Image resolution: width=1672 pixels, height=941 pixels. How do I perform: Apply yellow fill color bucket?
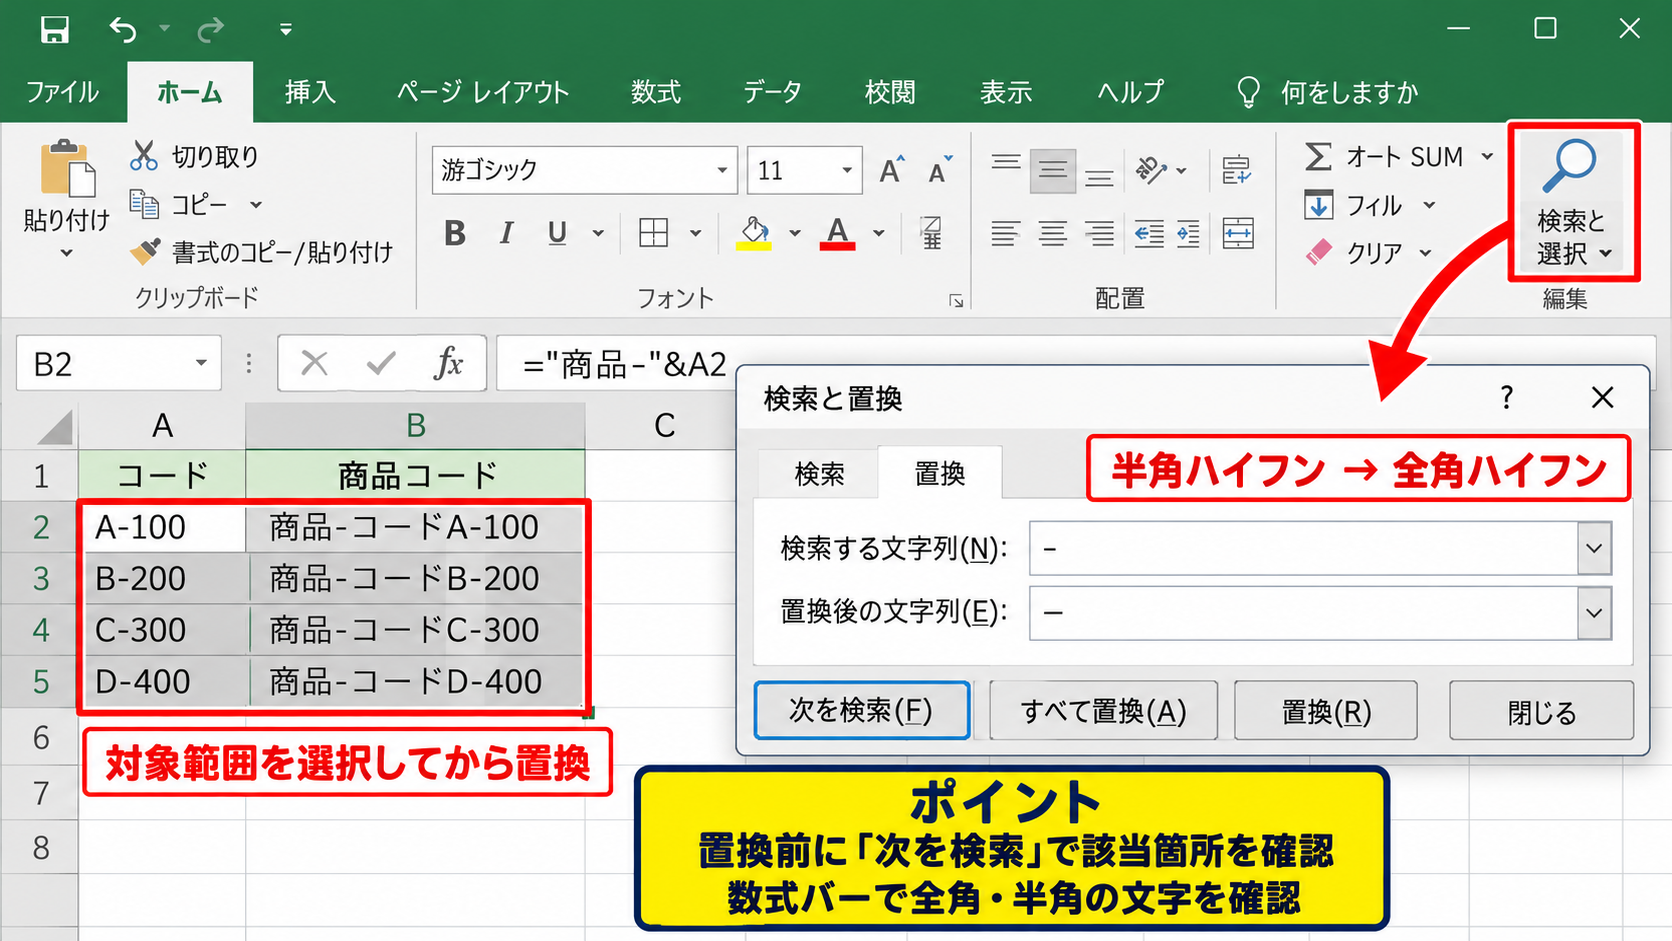(755, 233)
